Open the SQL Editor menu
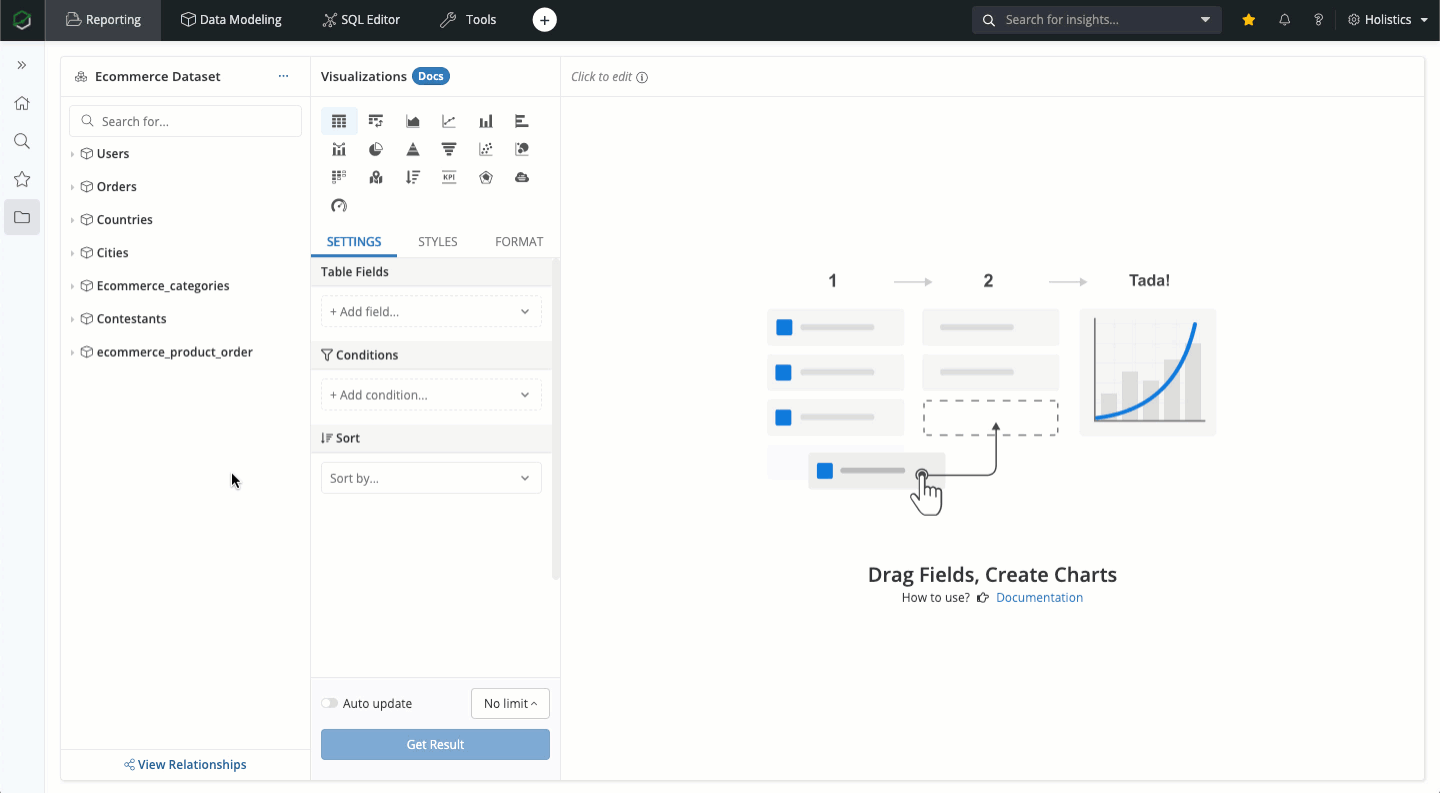 coord(361,20)
